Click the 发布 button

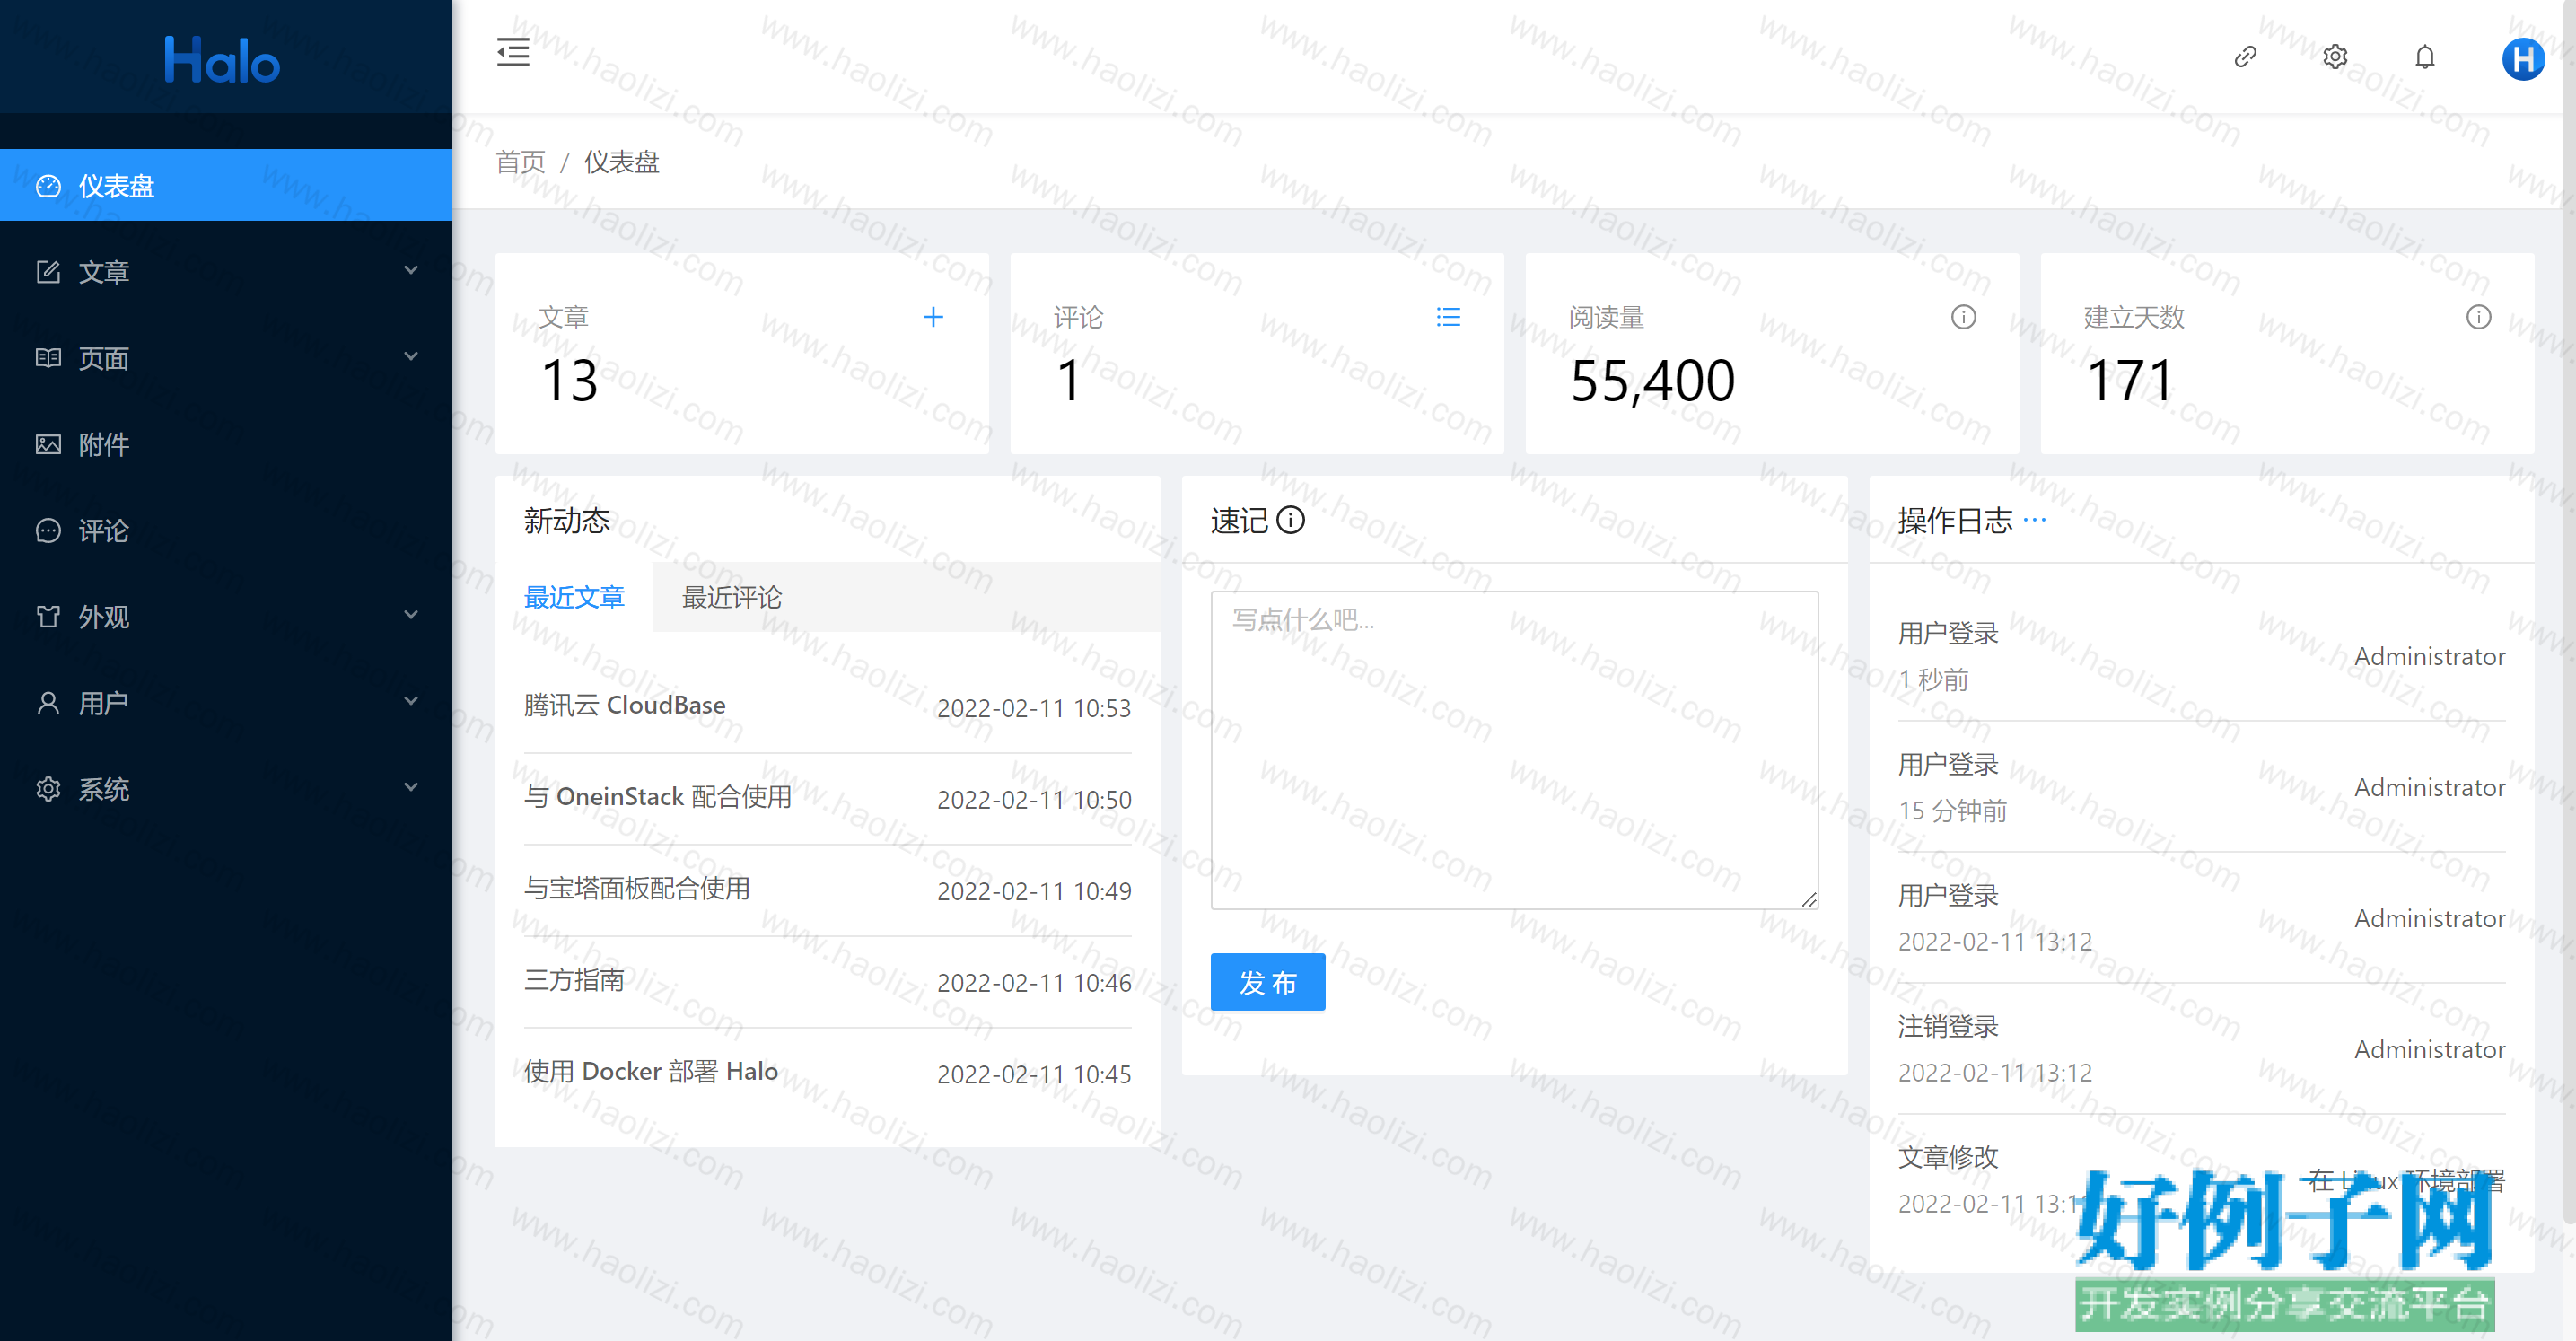[x=1267, y=982]
